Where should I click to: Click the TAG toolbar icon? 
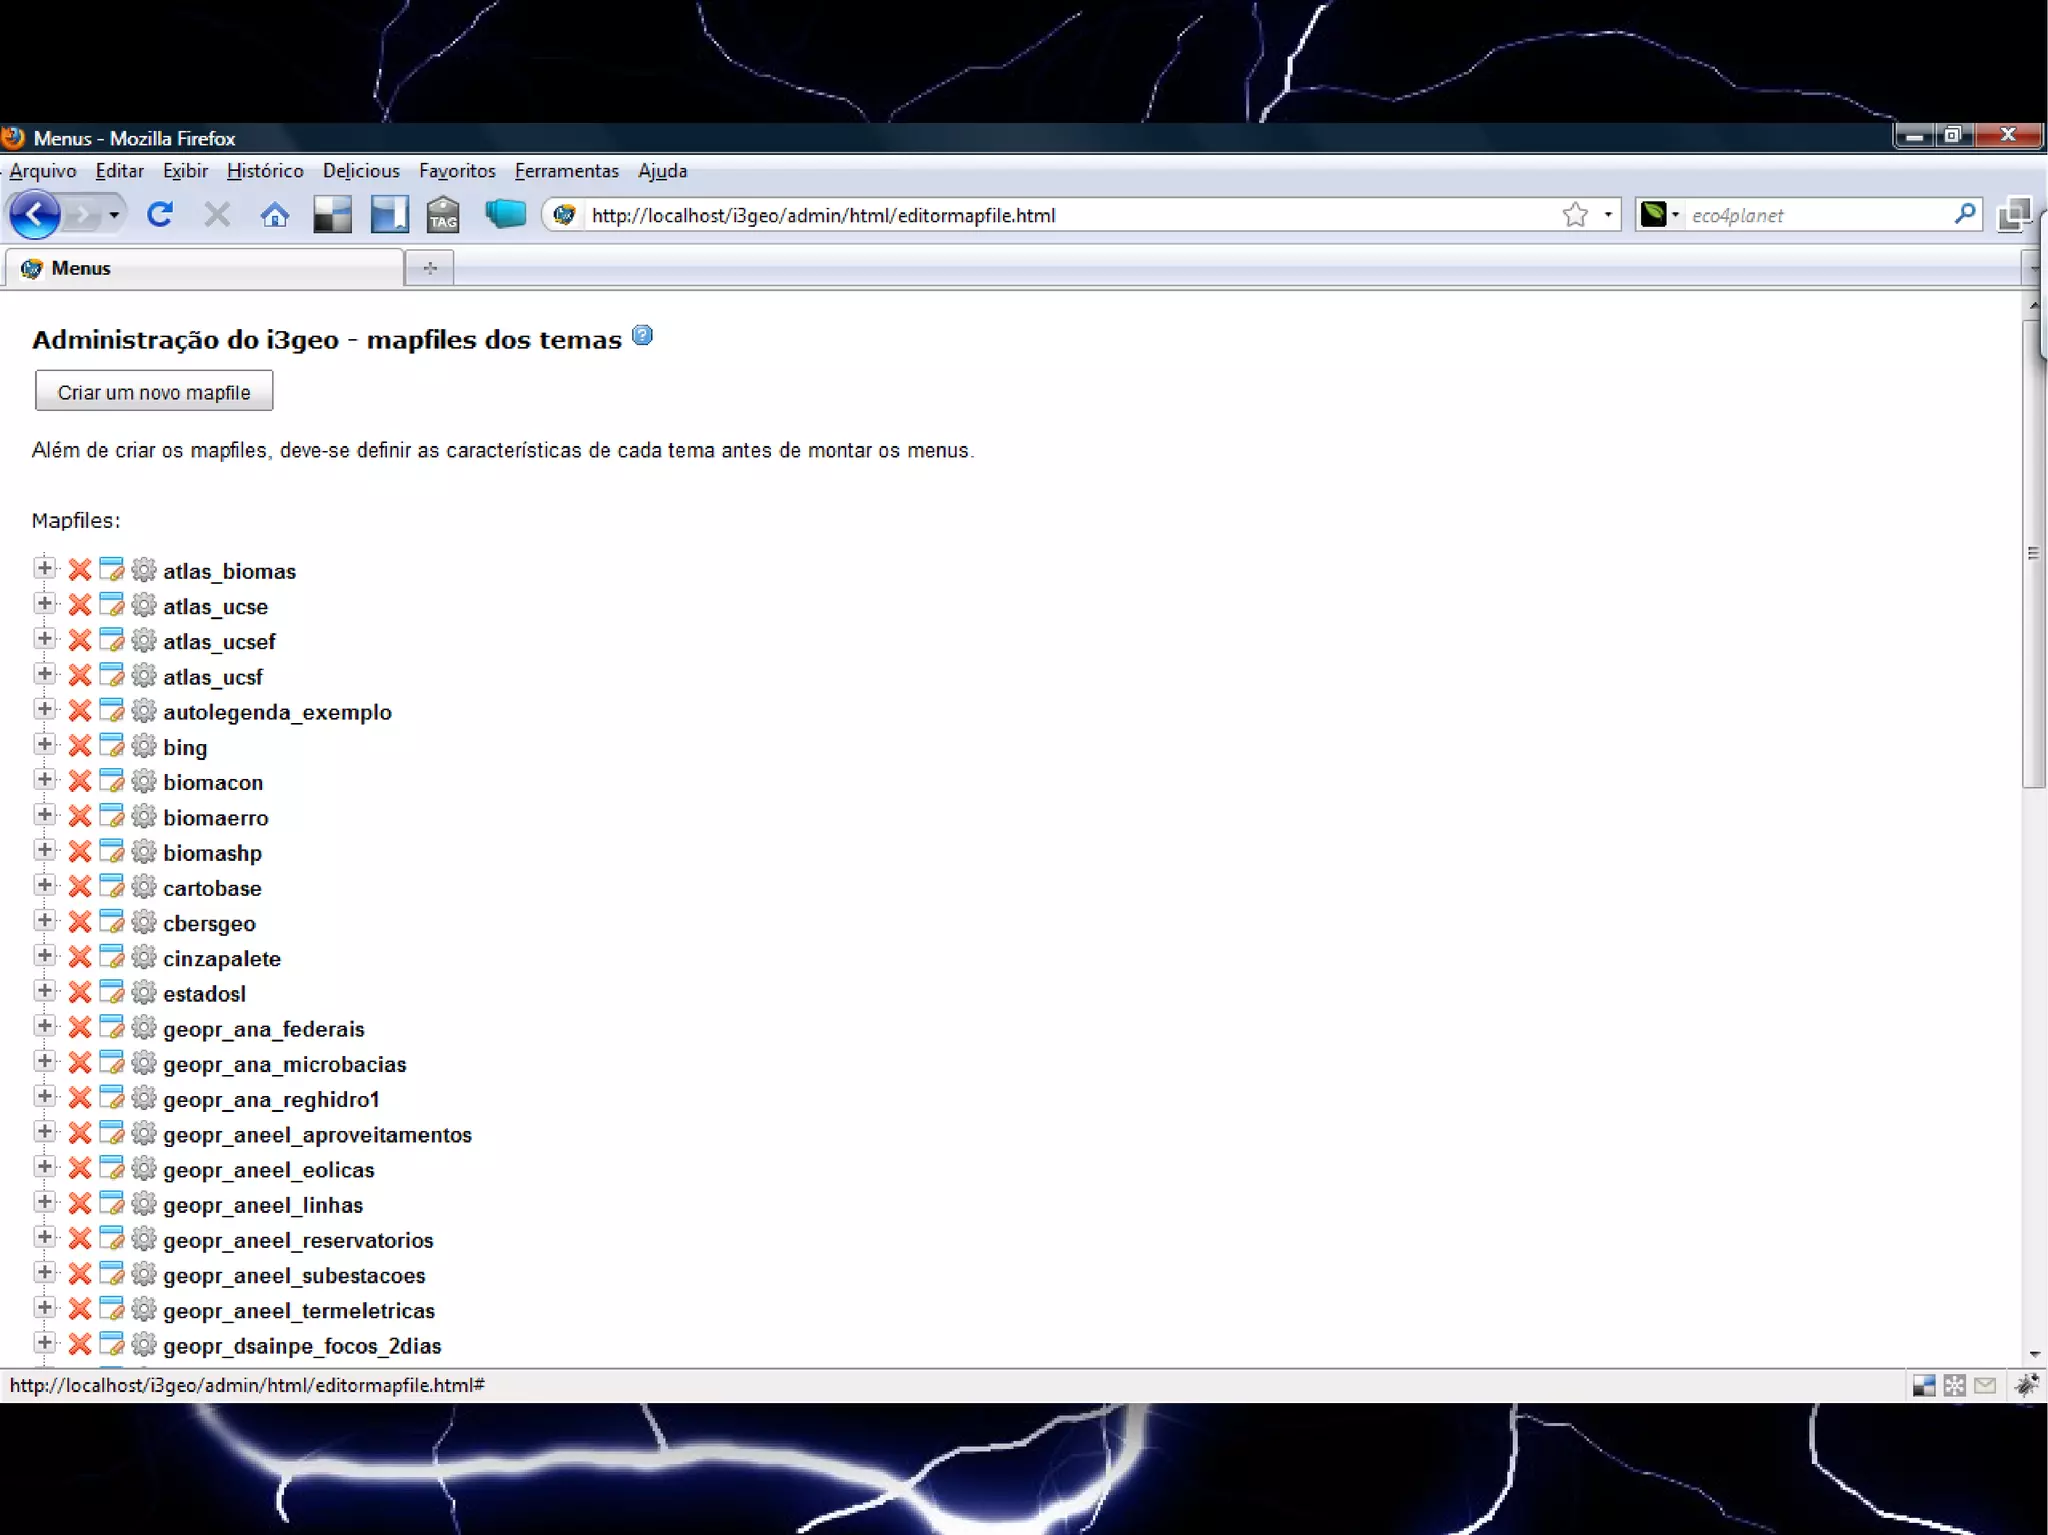[443, 214]
